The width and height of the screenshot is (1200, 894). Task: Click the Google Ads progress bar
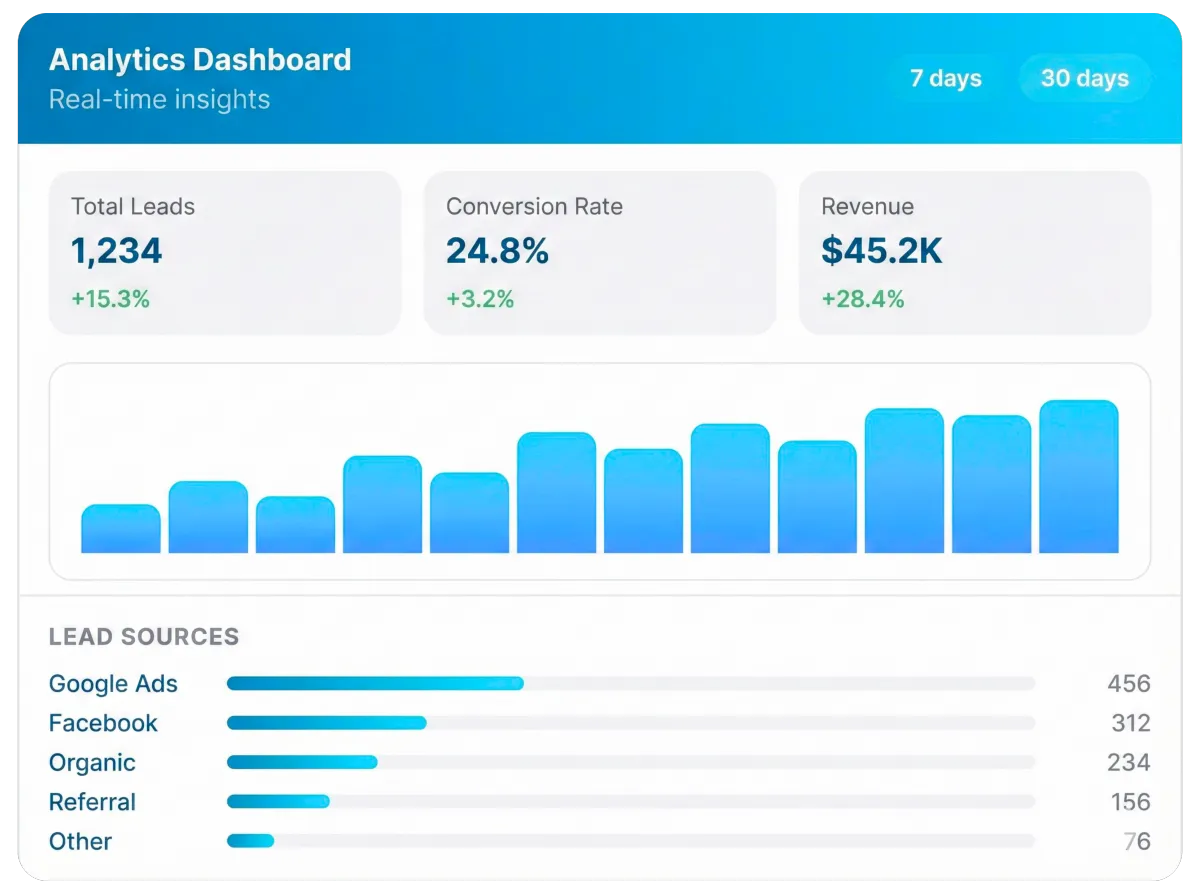click(631, 684)
